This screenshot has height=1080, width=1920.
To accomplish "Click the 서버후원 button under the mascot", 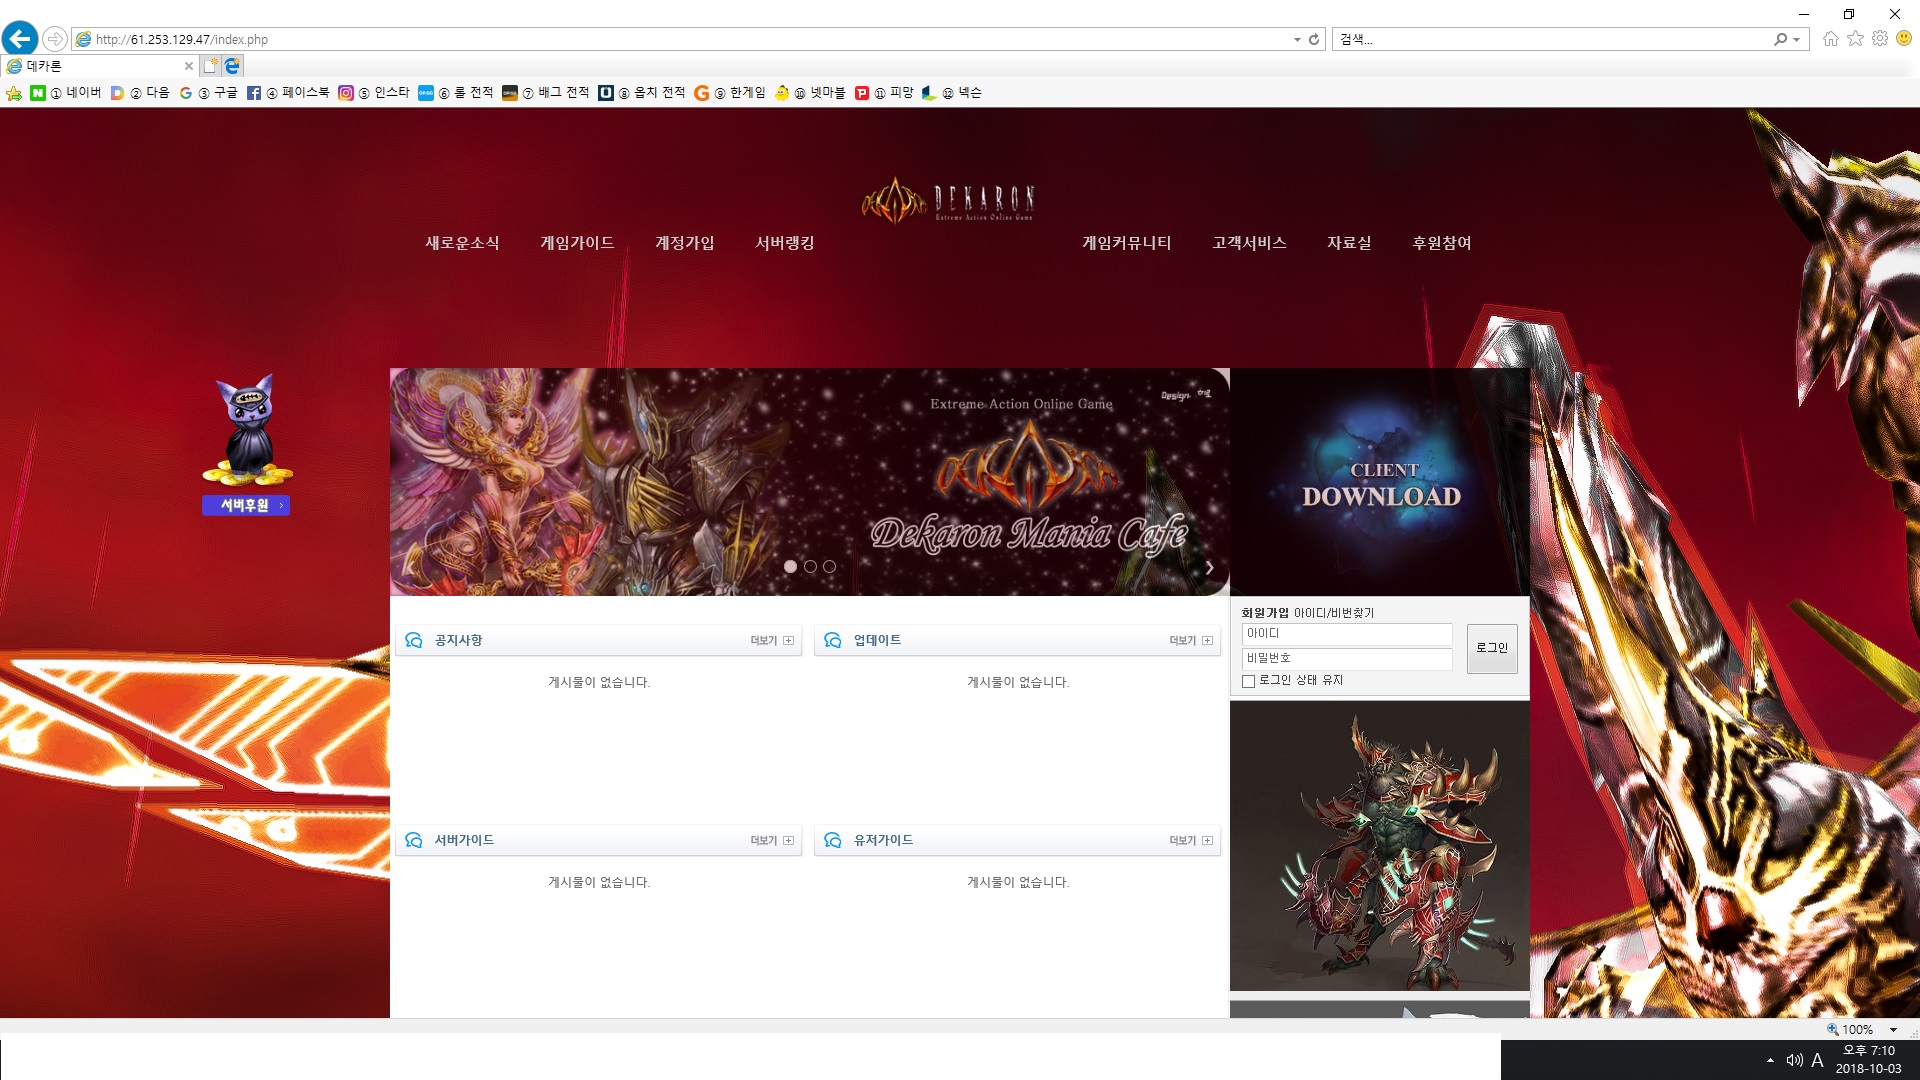I will [x=246, y=506].
